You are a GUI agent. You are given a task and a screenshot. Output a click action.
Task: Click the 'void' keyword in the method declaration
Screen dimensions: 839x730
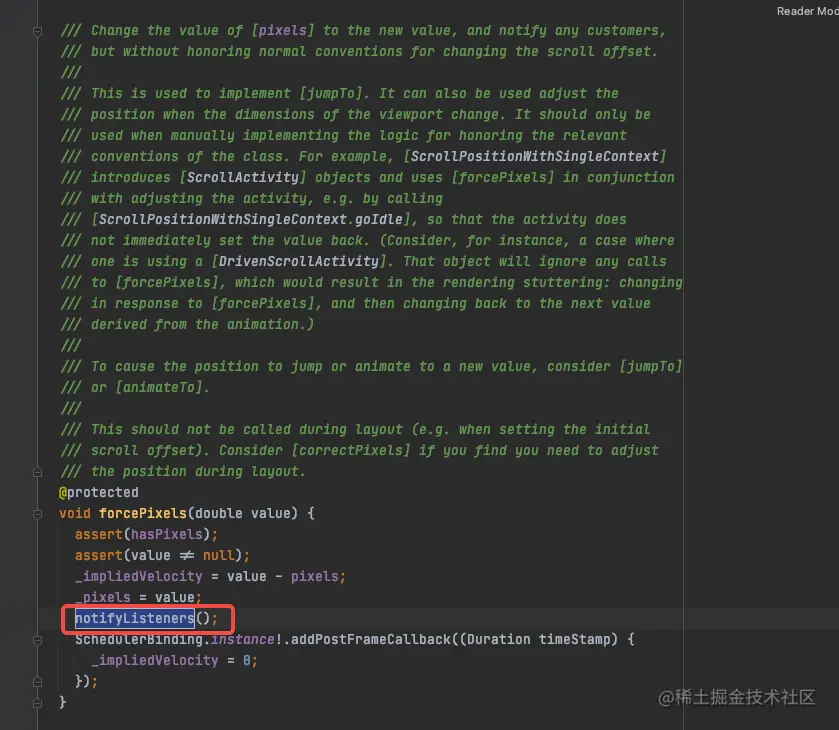[75, 514]
